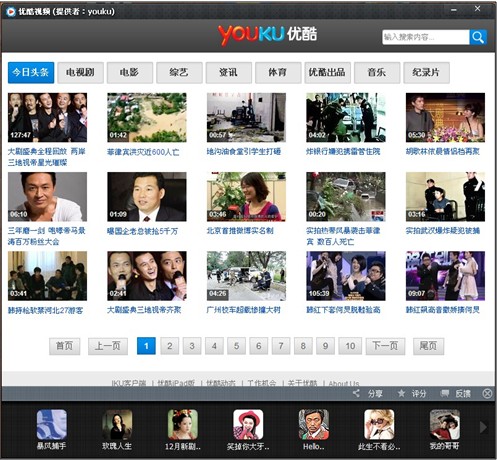
Task: Click the feedback speech icon 反馈
Action: pos(445,393)
